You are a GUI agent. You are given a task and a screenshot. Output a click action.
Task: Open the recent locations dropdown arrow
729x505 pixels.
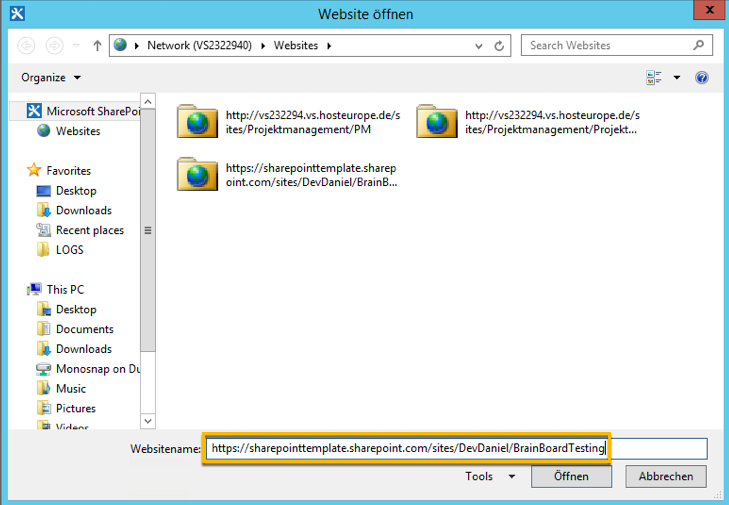(76, 46)
